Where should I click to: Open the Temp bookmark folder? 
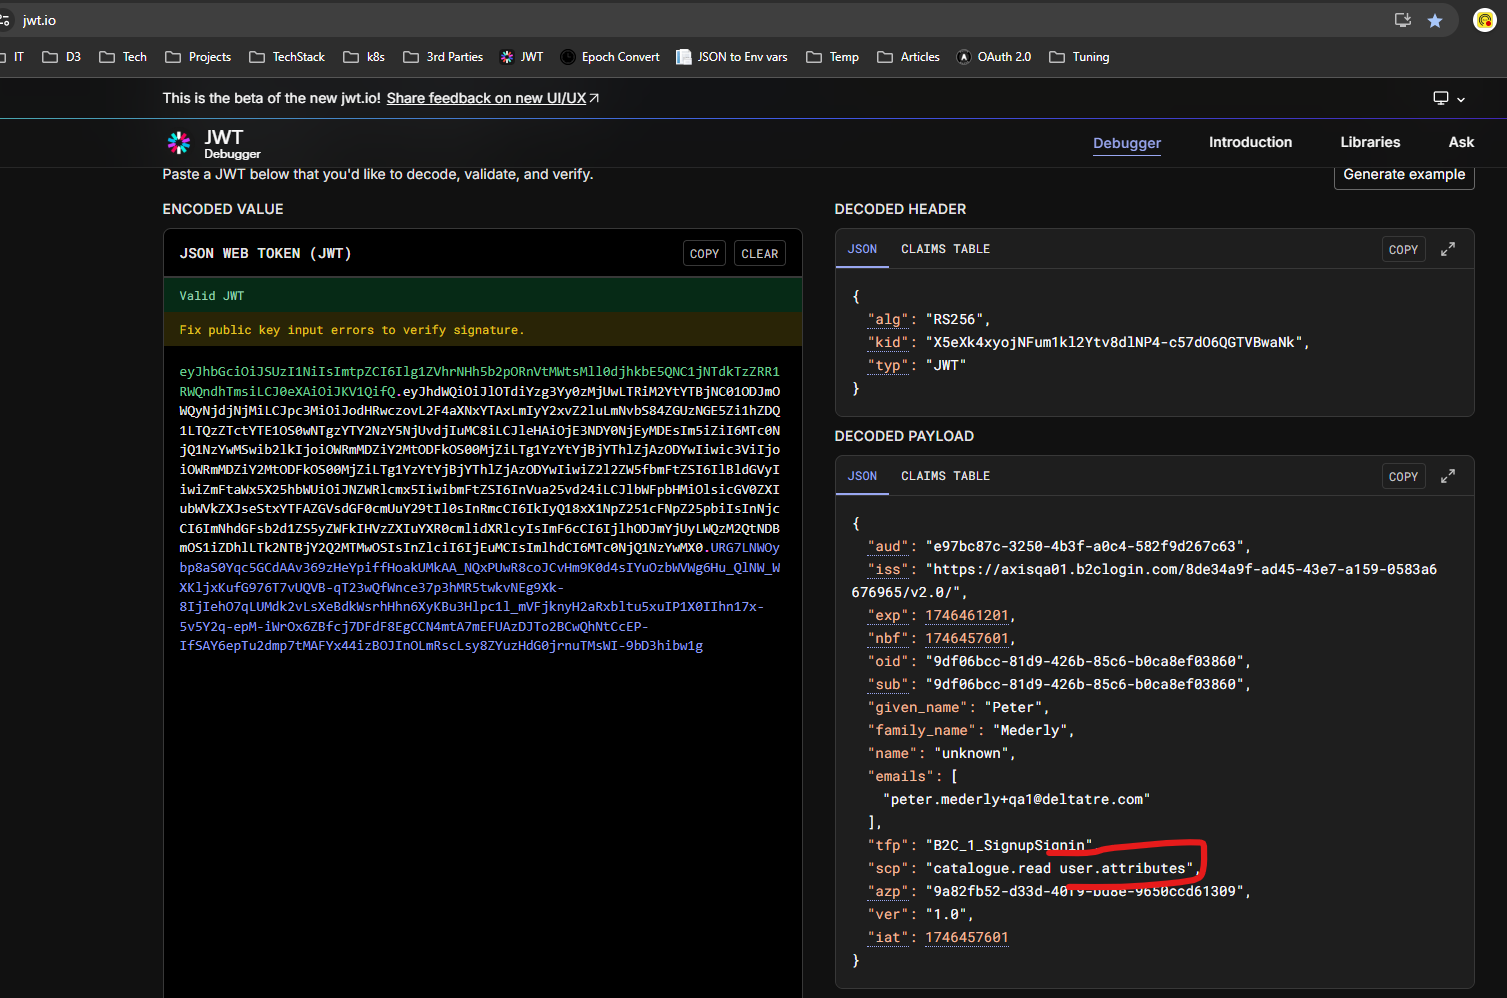pos(833,57)
